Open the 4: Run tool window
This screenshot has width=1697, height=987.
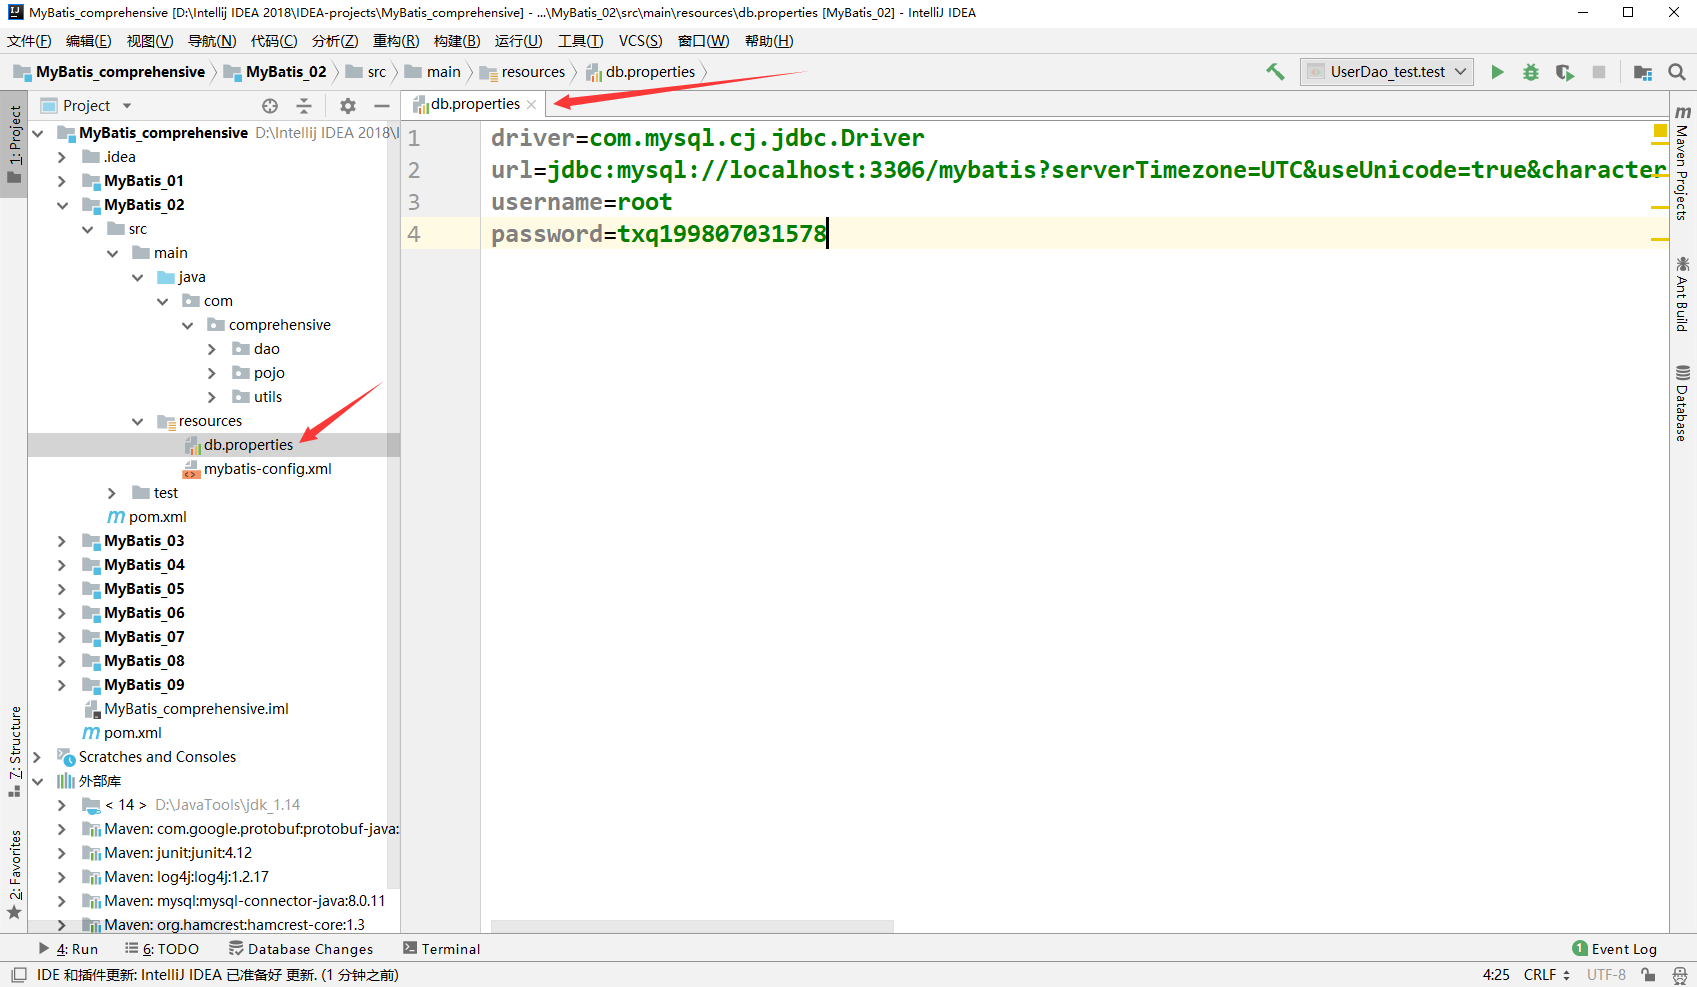[68, 949]
